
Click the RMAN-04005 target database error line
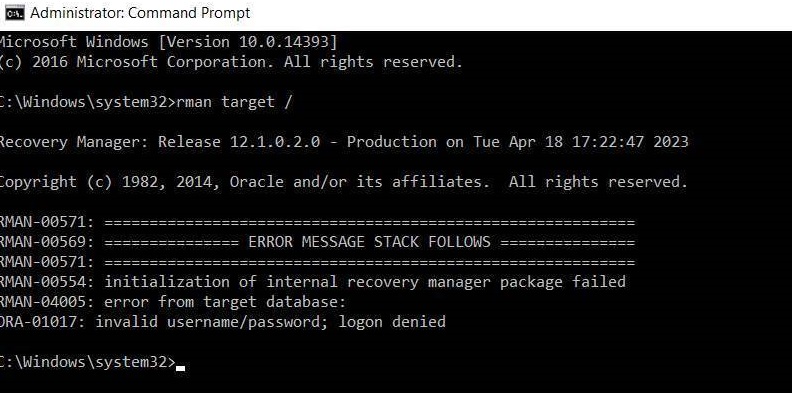[173, 302]
